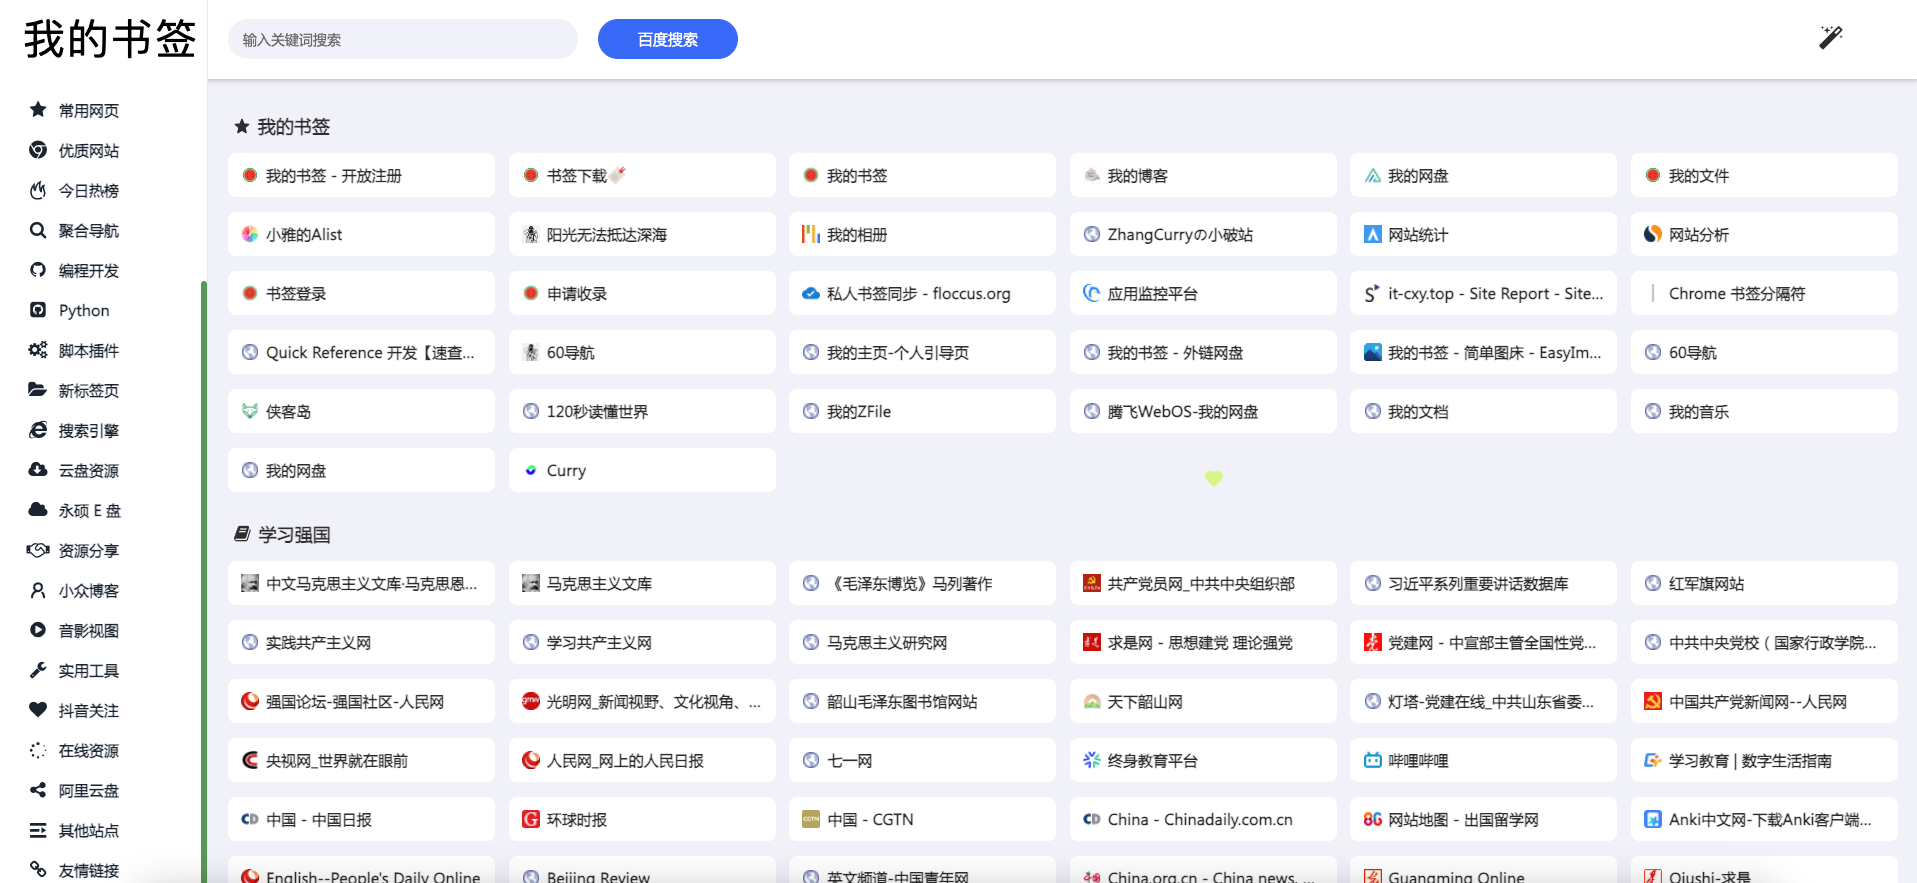The height and width of the screenshot is (883, 1917).
Task: Open the 今日热榜 sidebar category
Action: (x=89, y=190)
